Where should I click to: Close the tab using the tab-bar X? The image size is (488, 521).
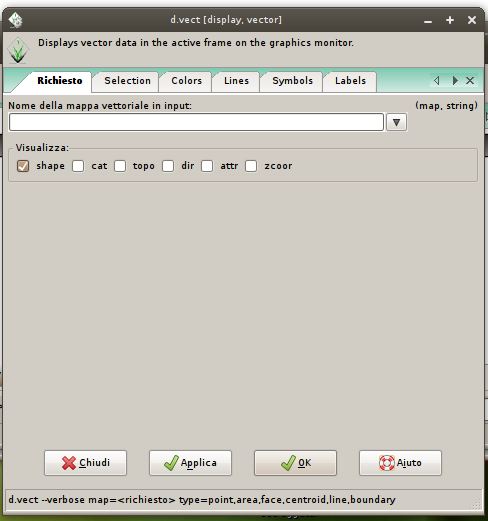(x=470, y=80)
